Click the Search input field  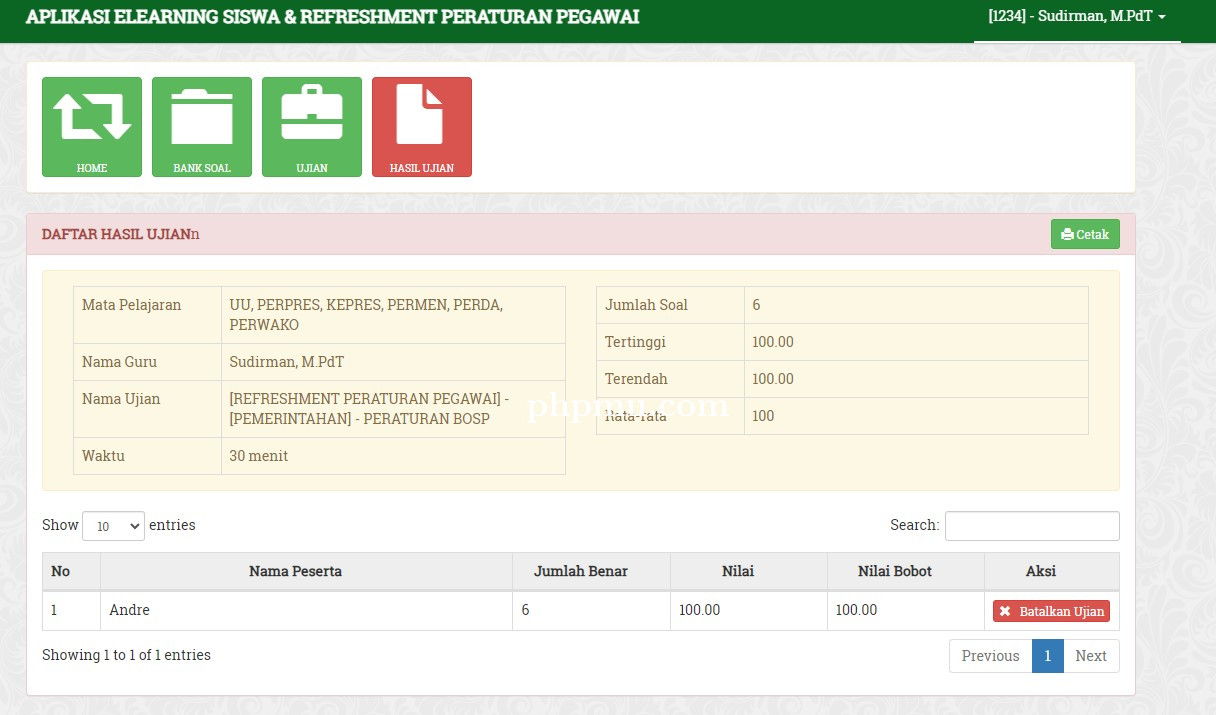point(1032,526)
